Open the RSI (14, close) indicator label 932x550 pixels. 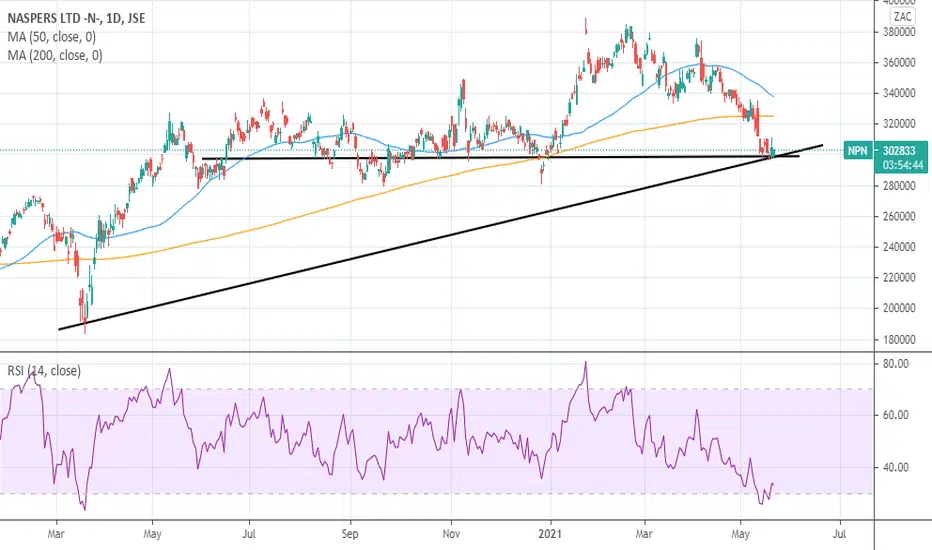[44, 370]
